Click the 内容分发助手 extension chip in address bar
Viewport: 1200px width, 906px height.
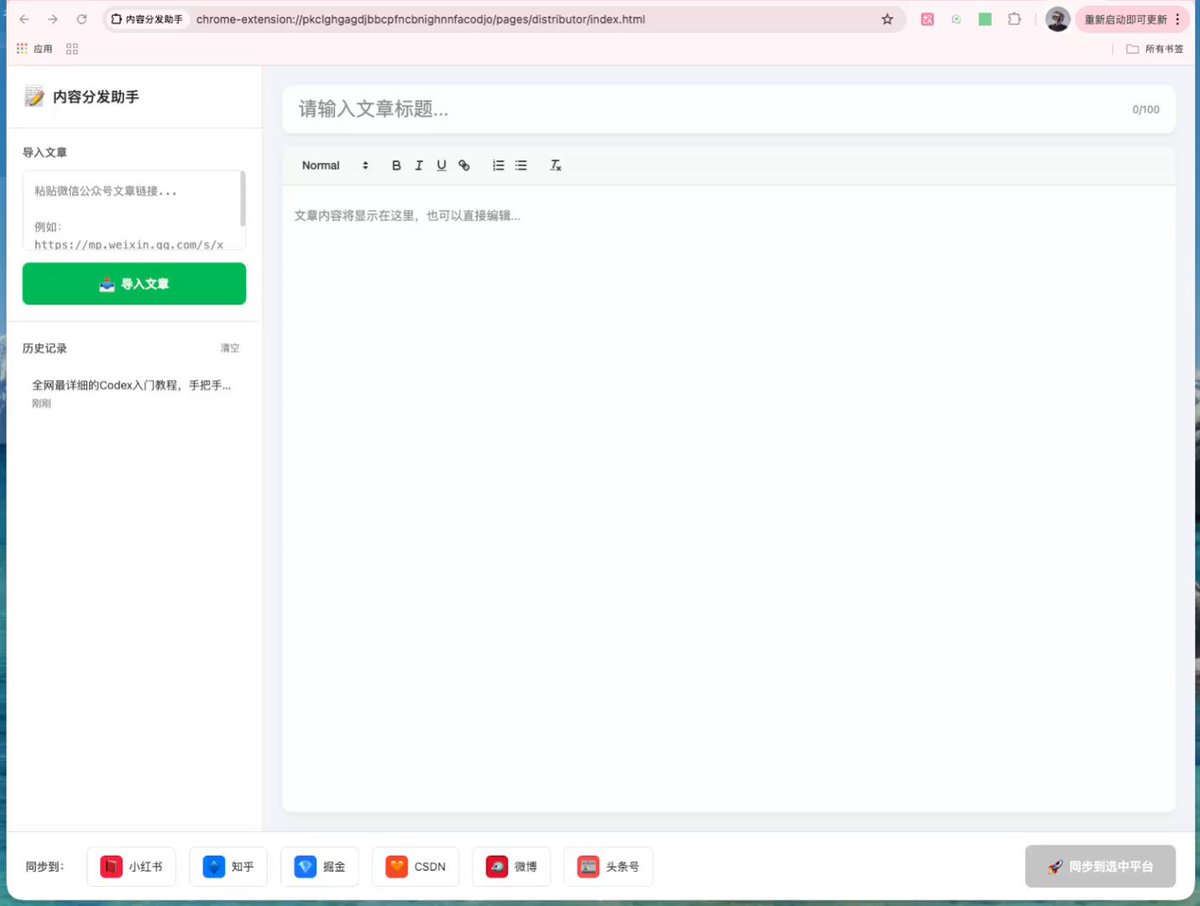tap(146, 19)
